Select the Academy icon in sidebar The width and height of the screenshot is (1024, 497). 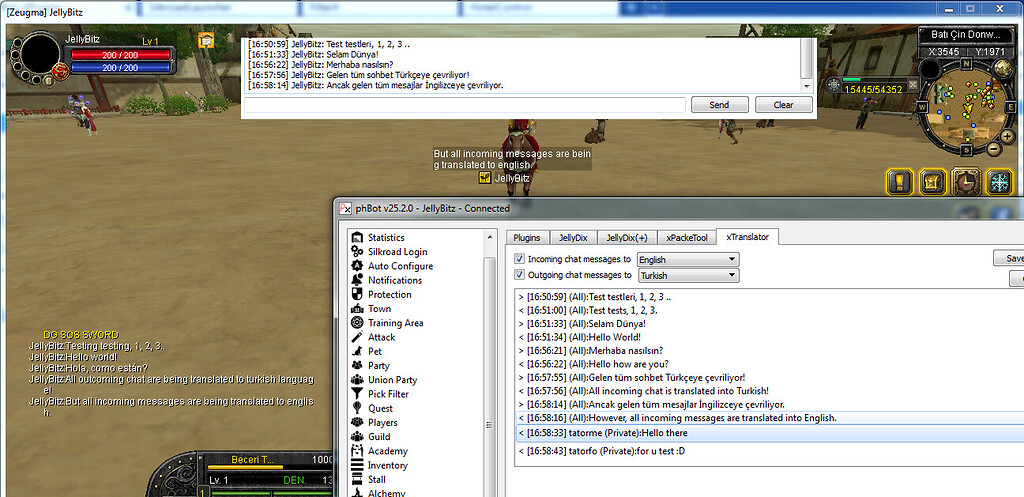tap(357, 451)
